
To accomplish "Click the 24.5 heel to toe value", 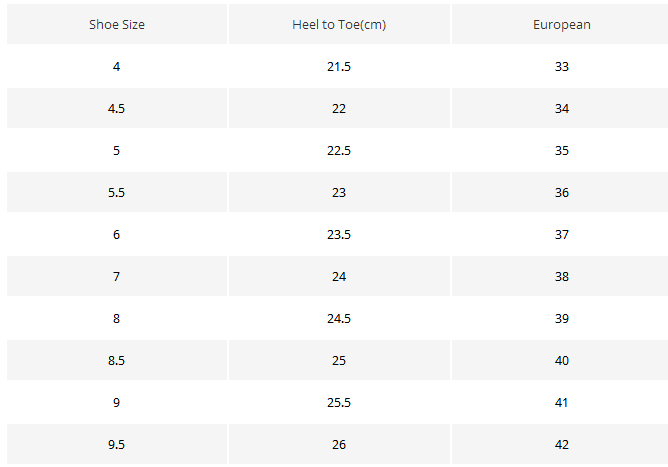I will click(x=339, y=318).
